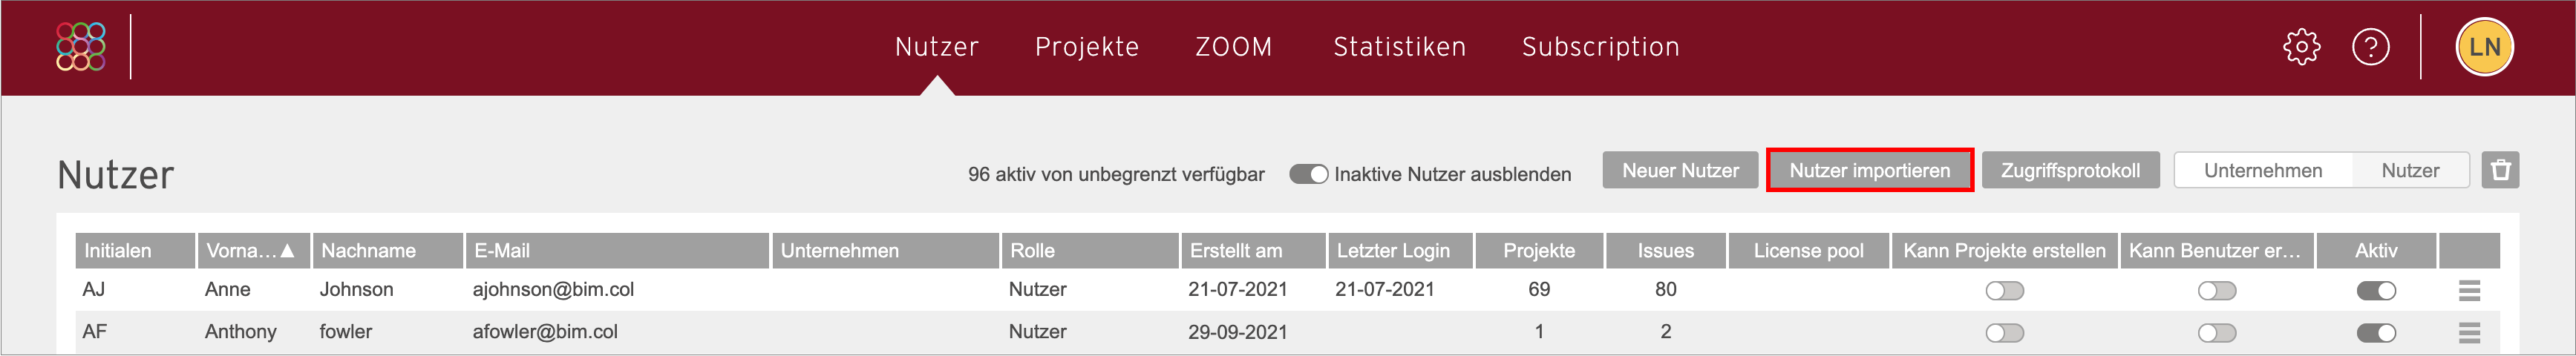Screen dimensions: 2576x356
Task: Open the Zugriffsprotokoll button
Action: 2070,170
